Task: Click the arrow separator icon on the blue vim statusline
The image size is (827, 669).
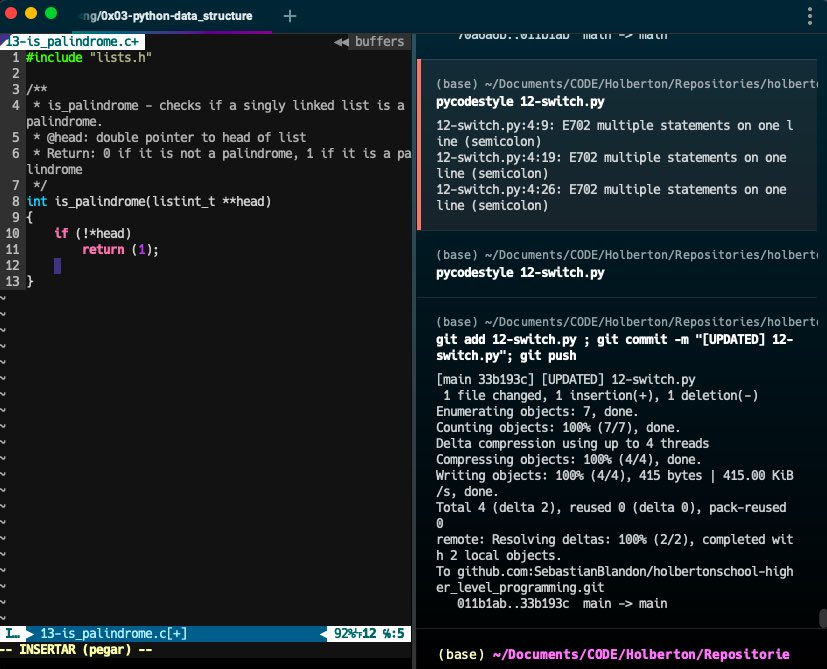Action: [x=26, y=633]
